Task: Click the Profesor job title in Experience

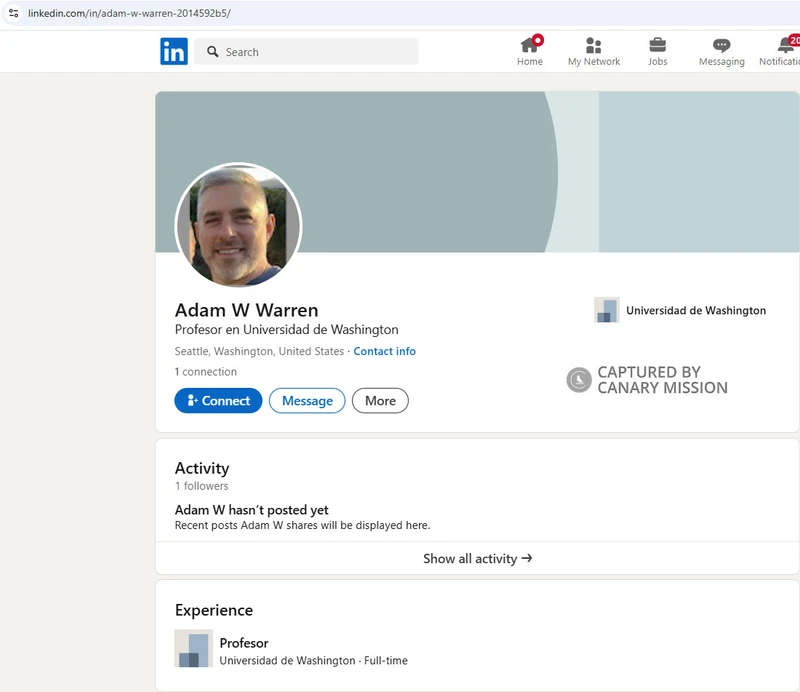Action: (x=244, y=643)
